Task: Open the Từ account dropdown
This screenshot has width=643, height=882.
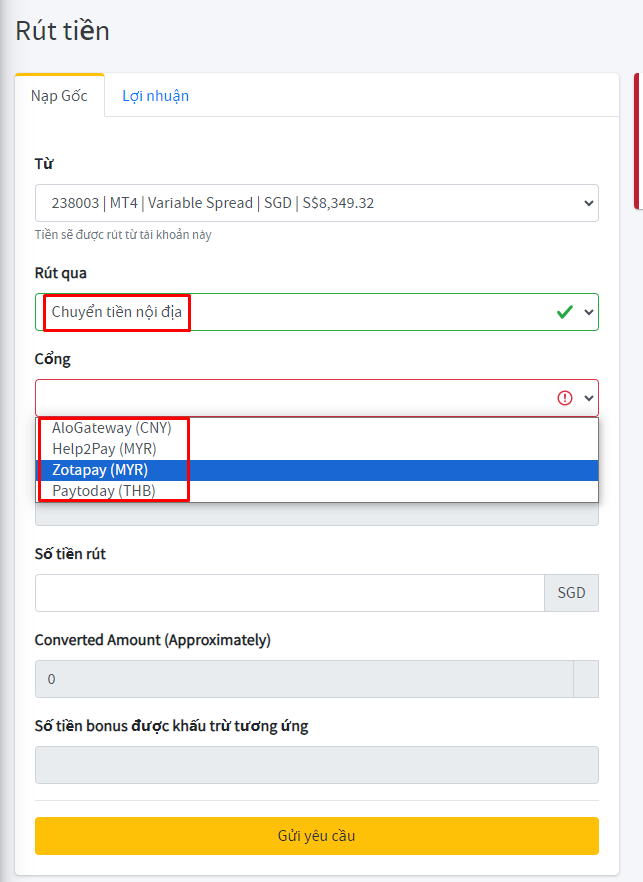Action: coord(317,202)
